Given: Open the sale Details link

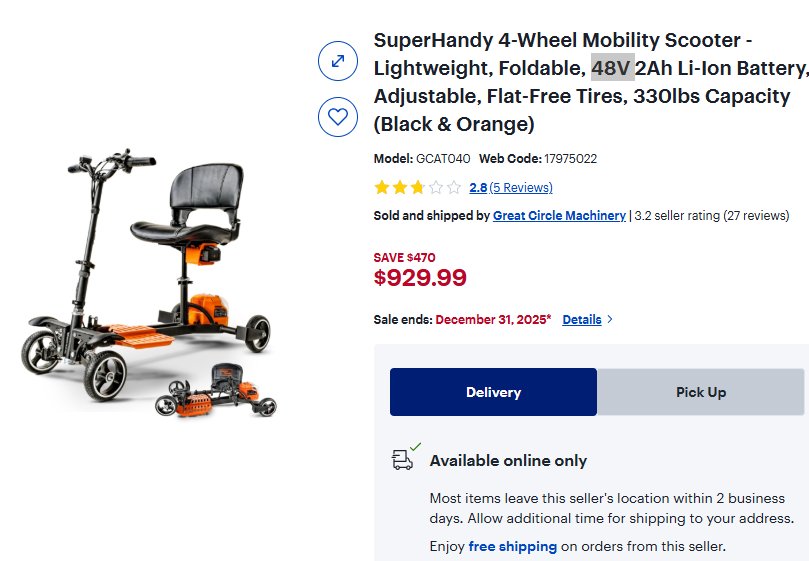Looking at the screenshot, I should click(582, 320).
